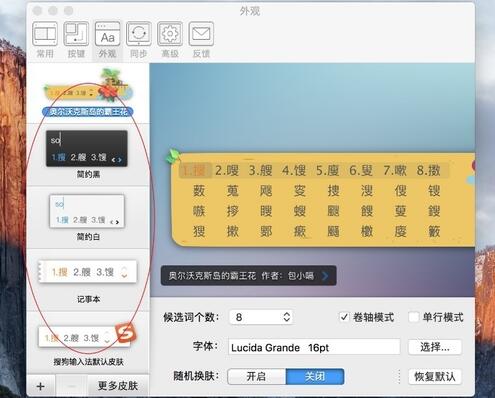Select the 外观 appearance tab

107,39
